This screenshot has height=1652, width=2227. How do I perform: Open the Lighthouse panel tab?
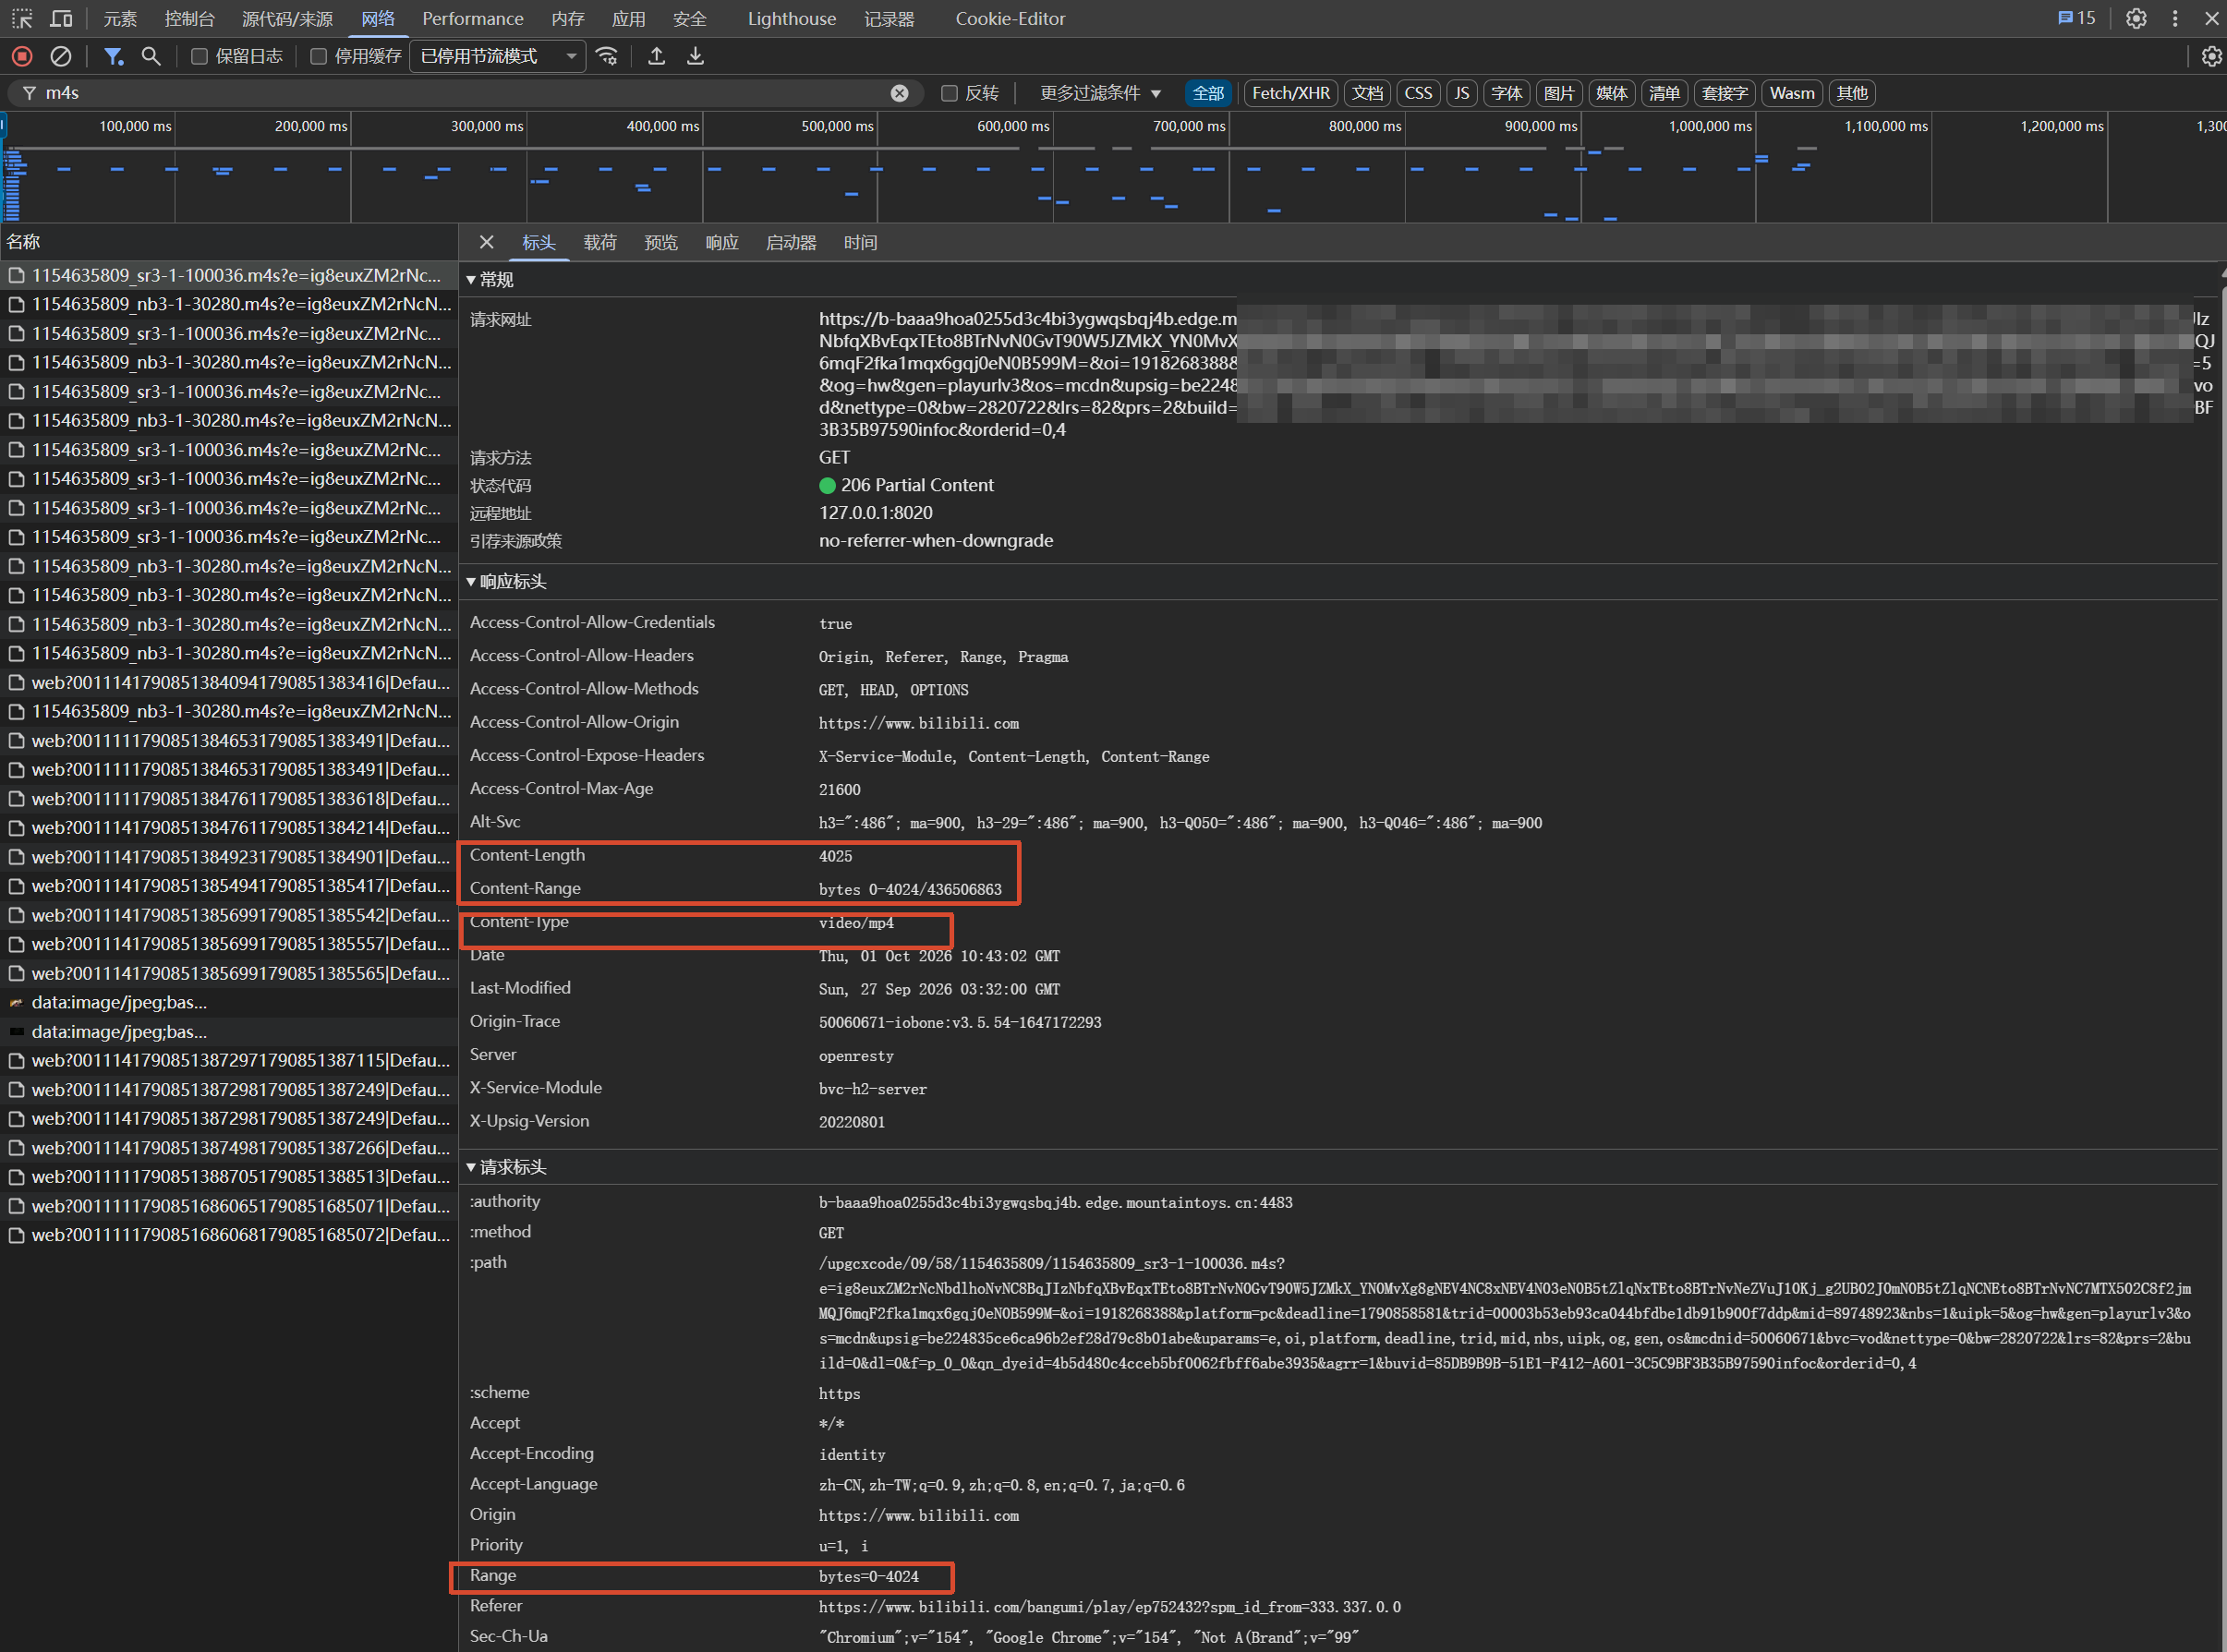click(792, 18)
